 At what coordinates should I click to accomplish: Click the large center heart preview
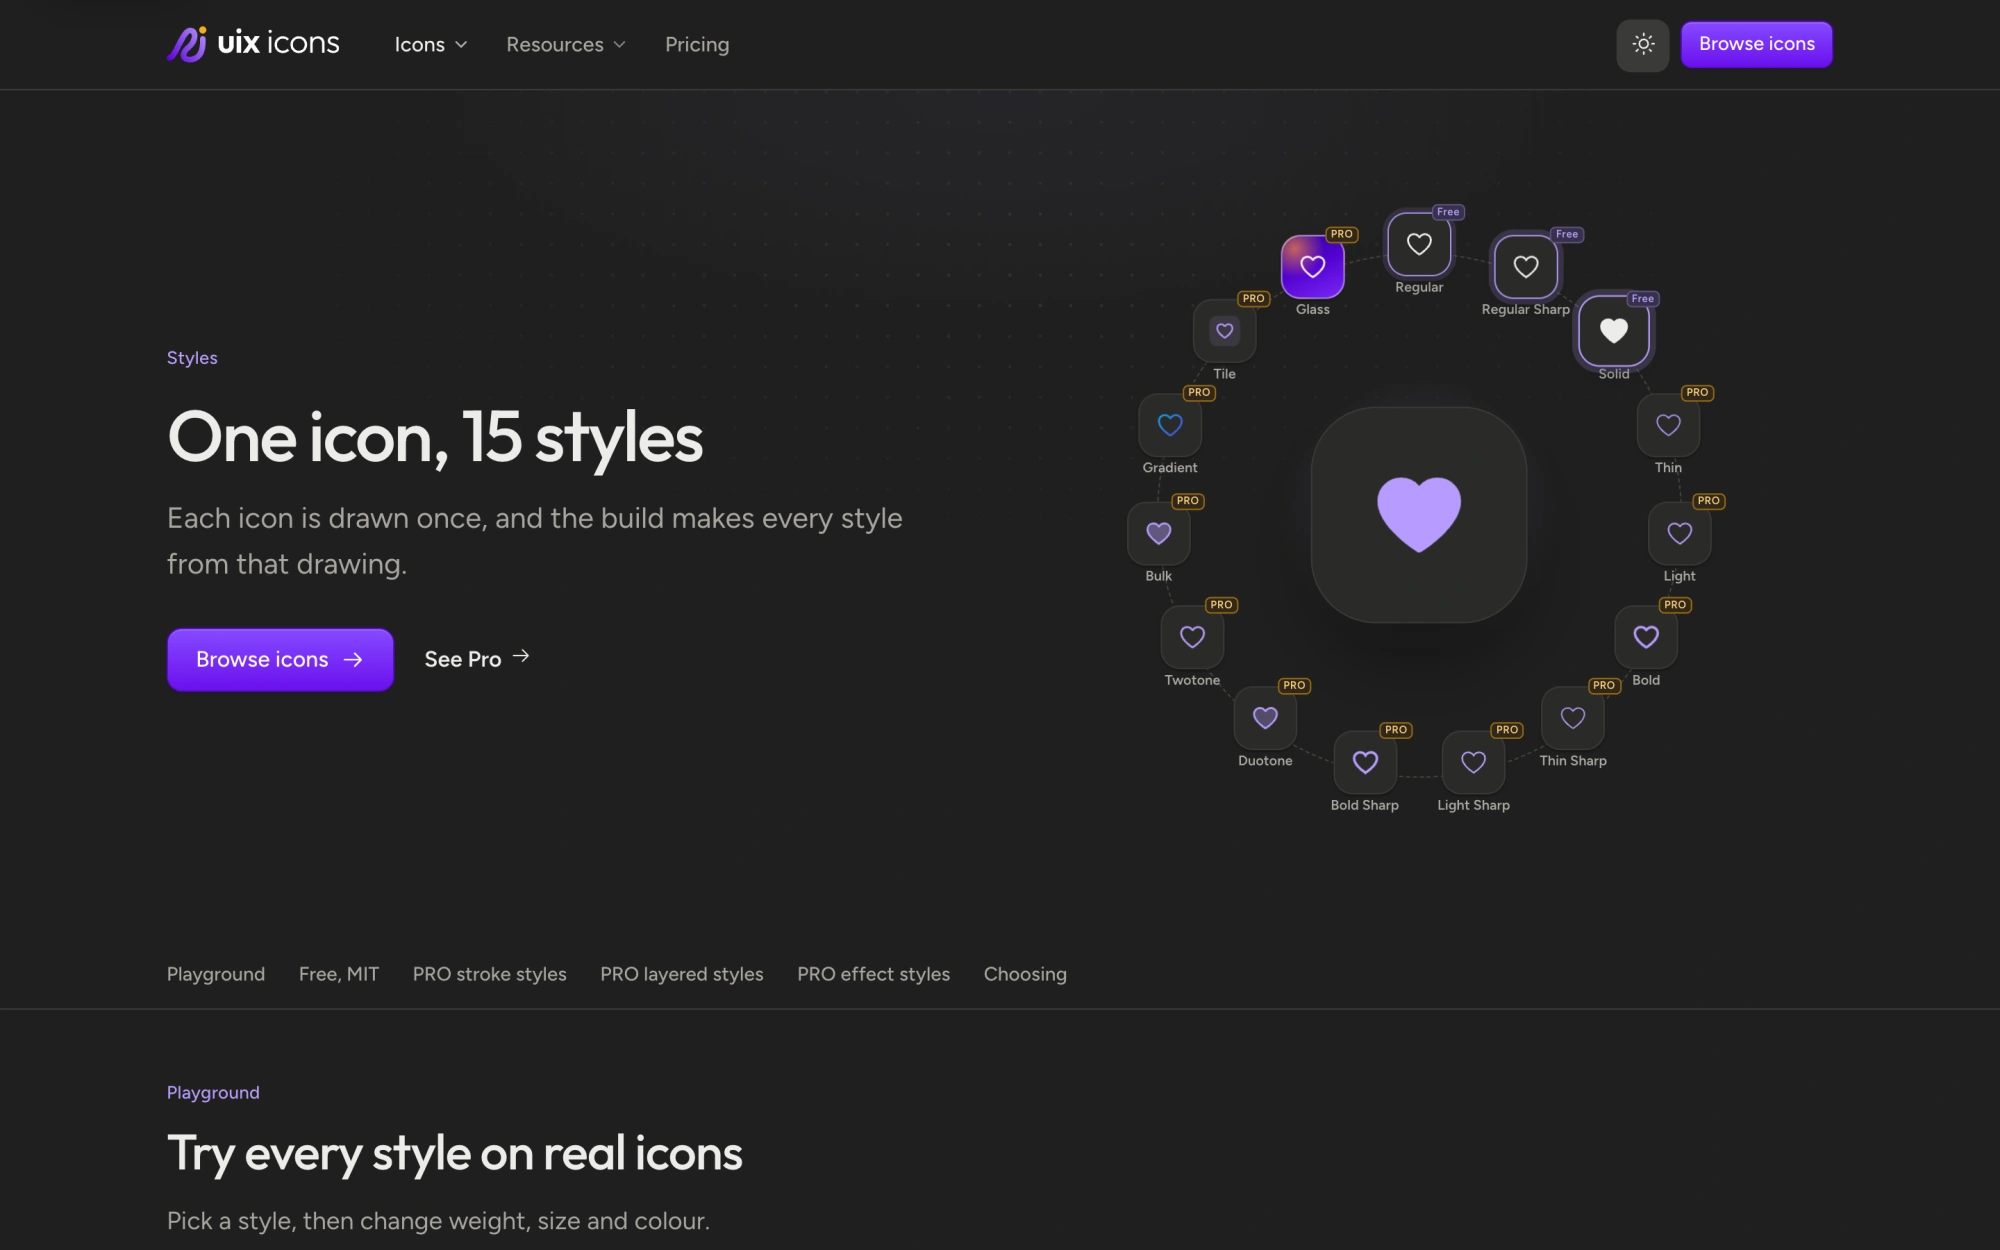click(x=1419, y=515)
